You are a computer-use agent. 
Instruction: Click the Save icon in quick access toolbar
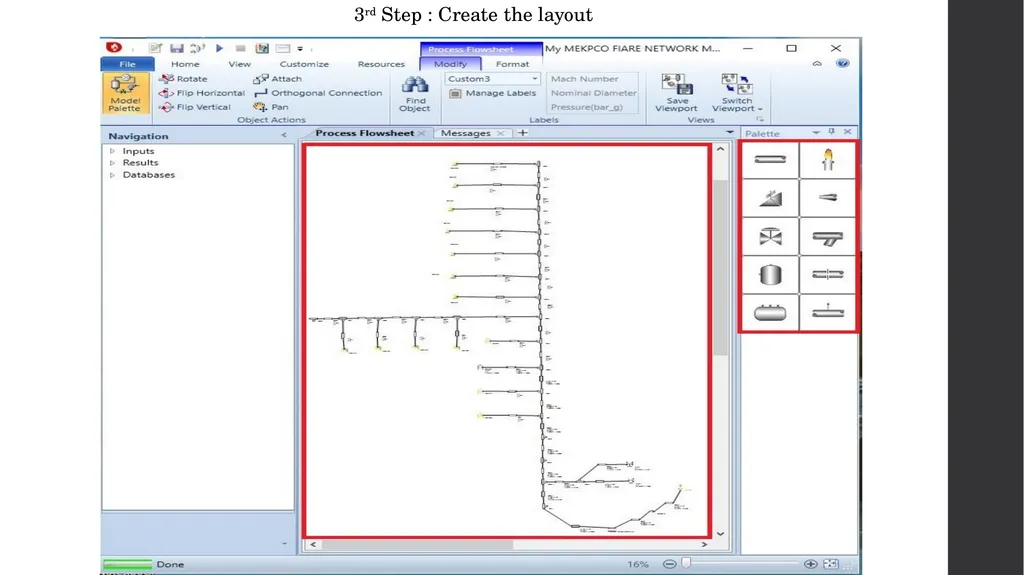pos(176,48)
